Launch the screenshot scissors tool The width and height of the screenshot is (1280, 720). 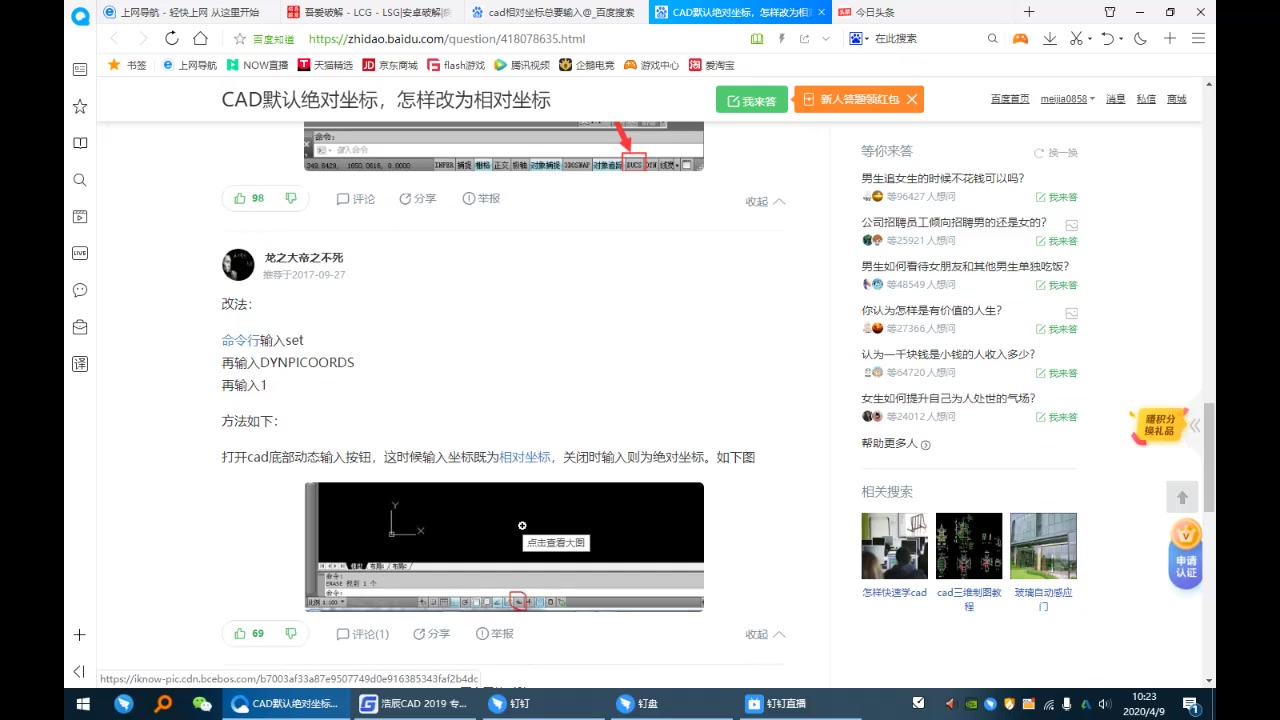pyautogui.click(x=1076, y=38)
